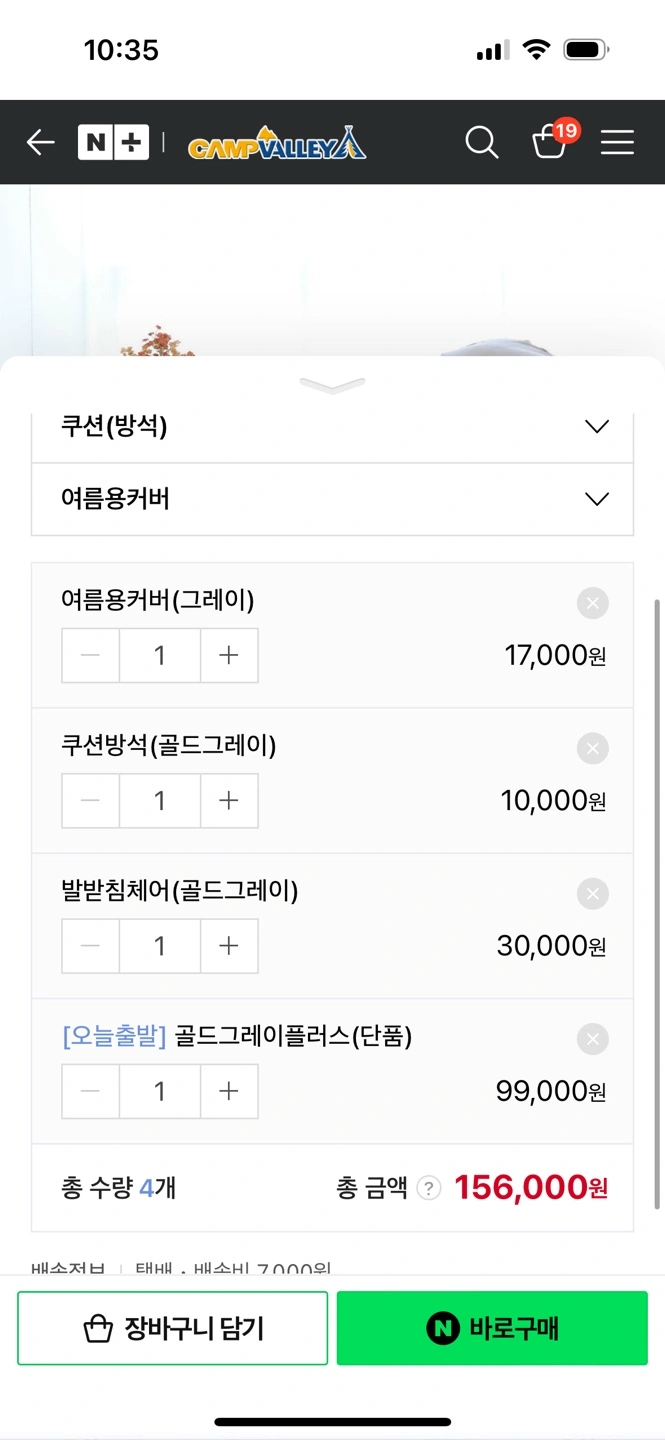The image size is (665, 1440).
Task: Collapse the option sheet with the top chevron
Action: pyautogui.click(x=332, y=385)
